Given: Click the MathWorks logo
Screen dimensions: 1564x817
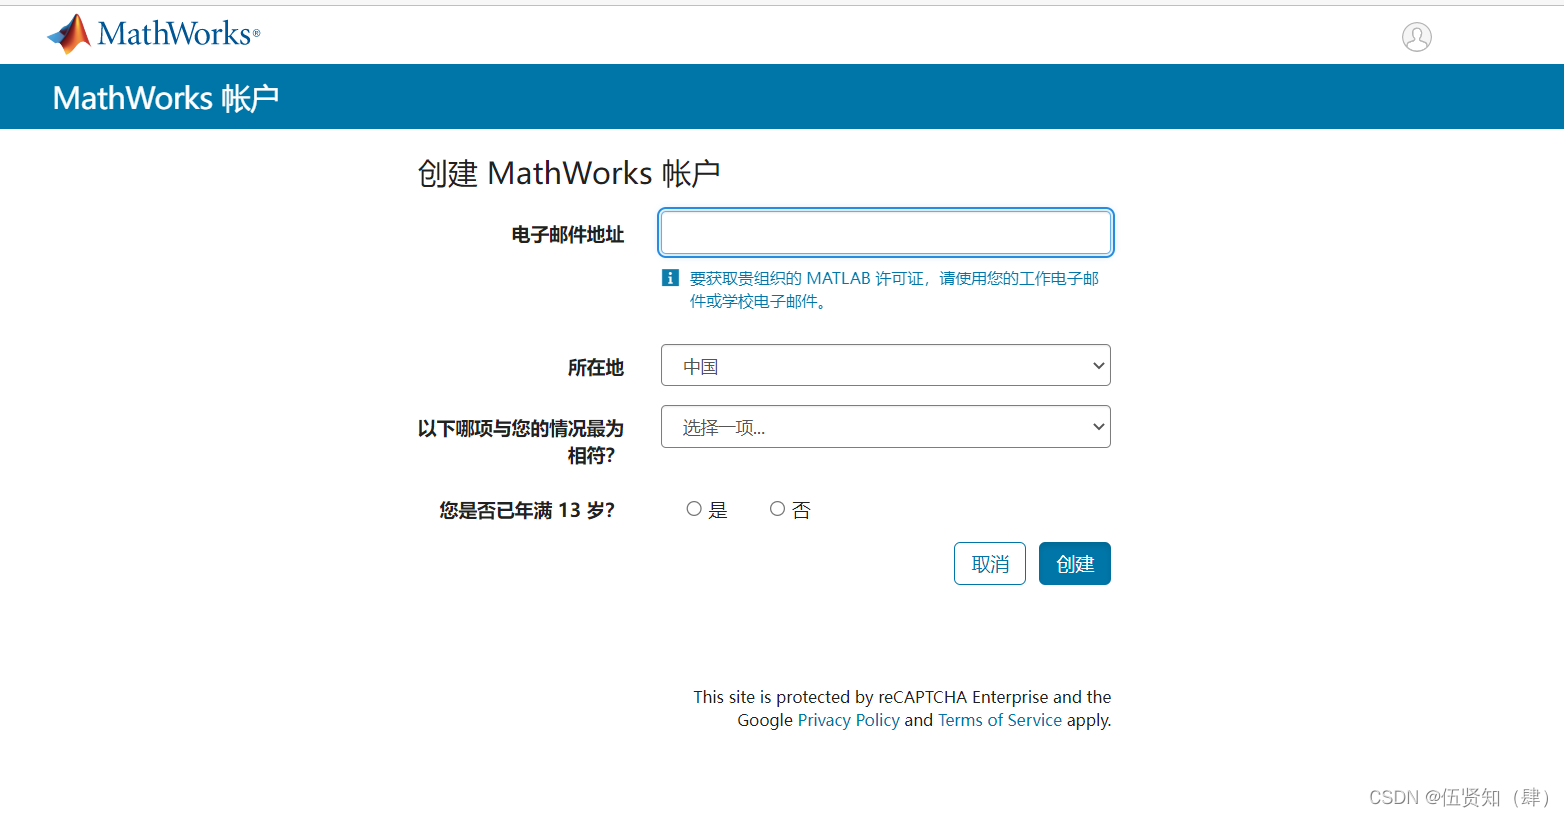Looking at the screenshot, I should click(x=153, y=34).
